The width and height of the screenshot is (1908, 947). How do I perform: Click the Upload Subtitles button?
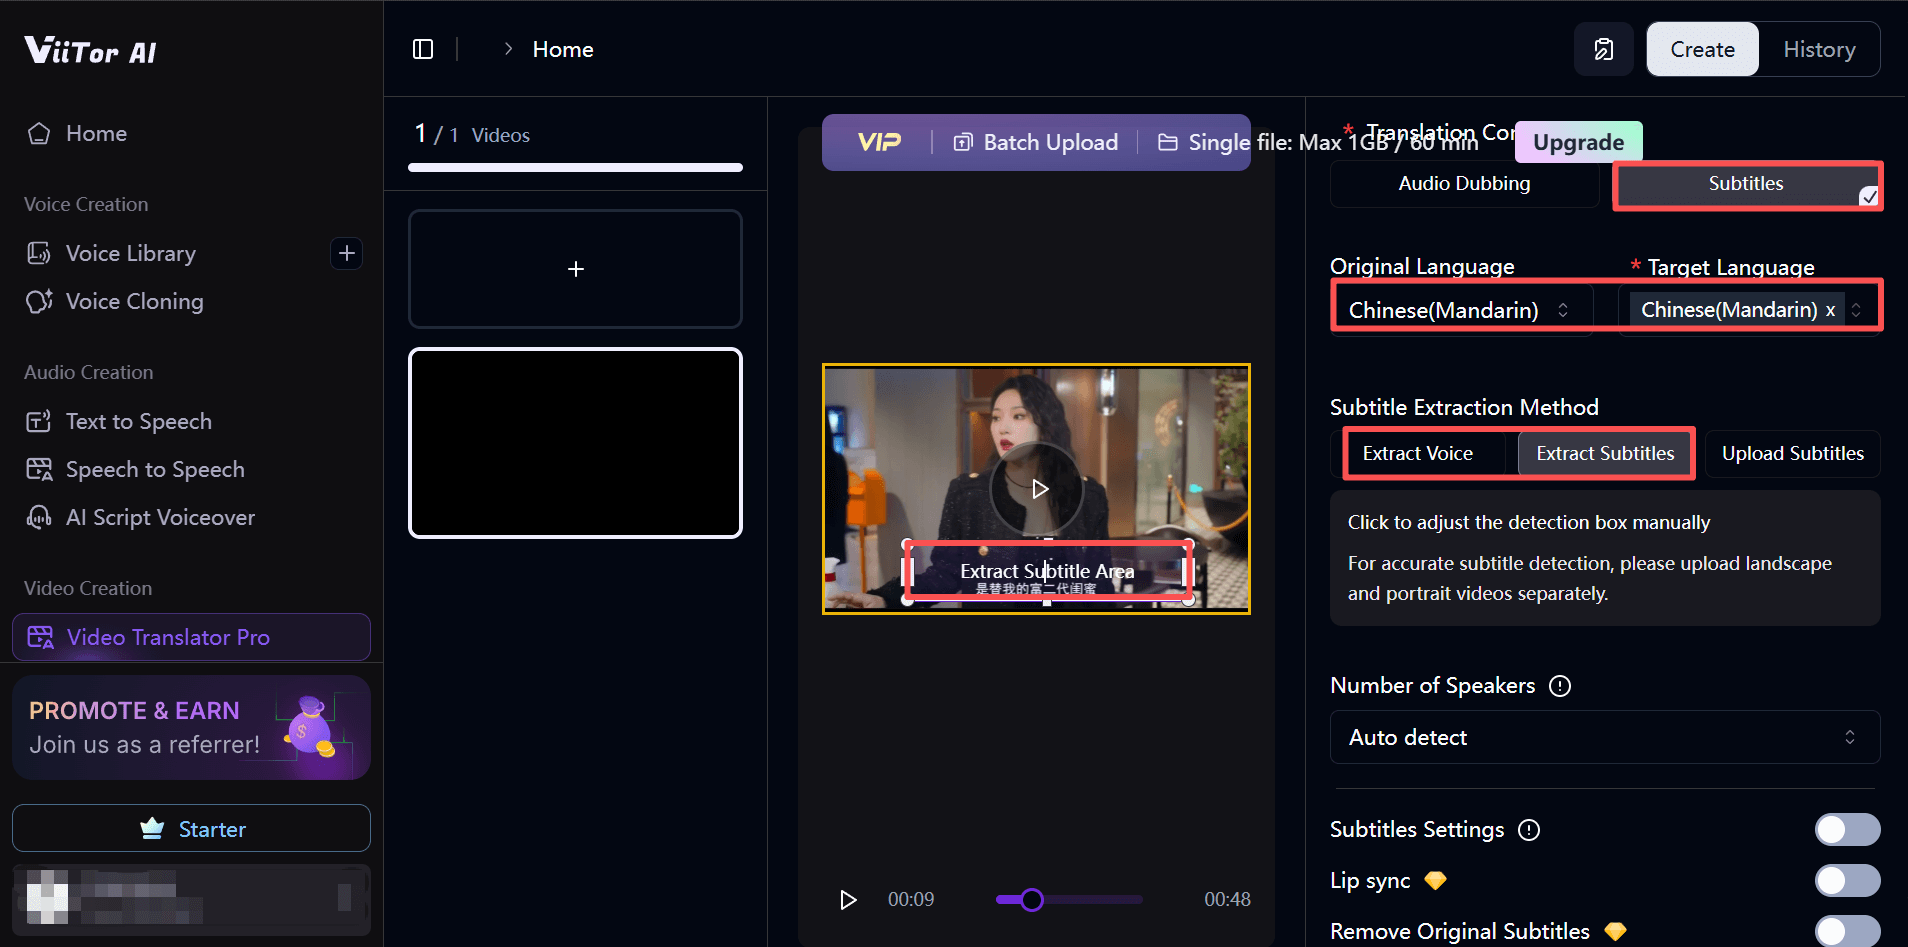(x=1792, y=453)
